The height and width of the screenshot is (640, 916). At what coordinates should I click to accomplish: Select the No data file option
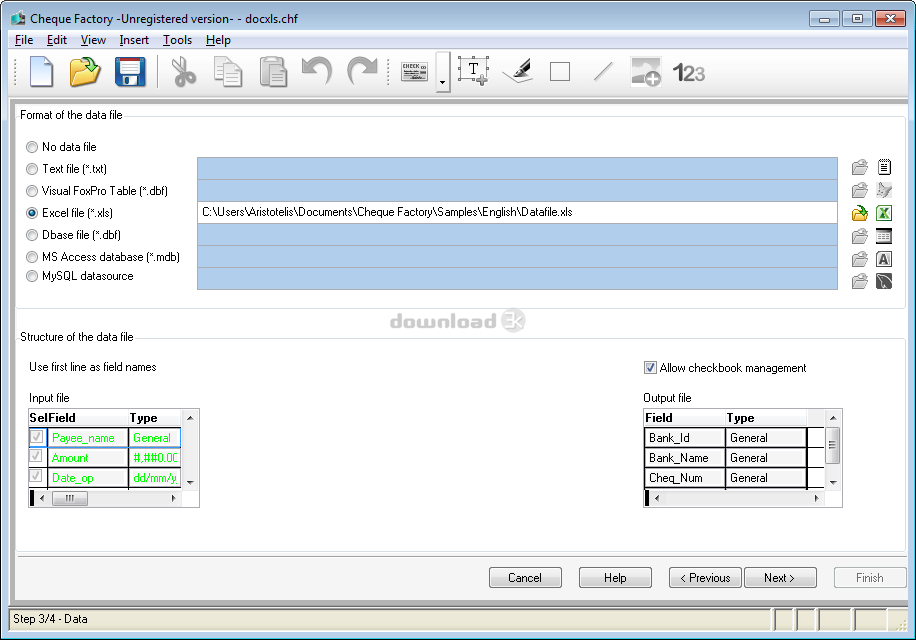32,147
